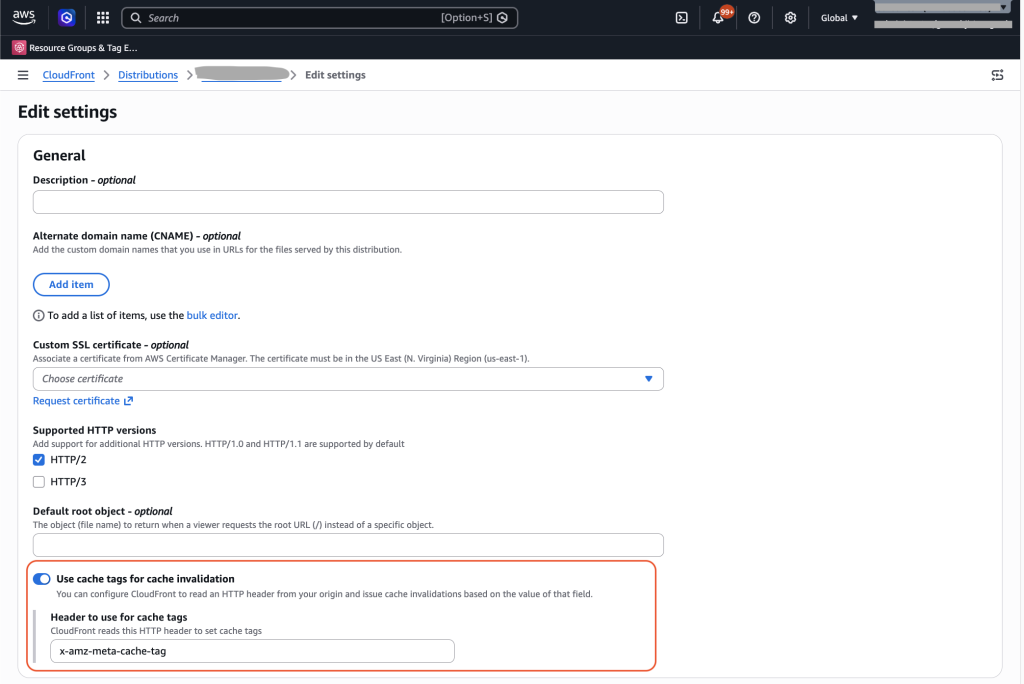Click external link icon next to Request certificate
Screen dimensions: 1024x684
(129, 401)
